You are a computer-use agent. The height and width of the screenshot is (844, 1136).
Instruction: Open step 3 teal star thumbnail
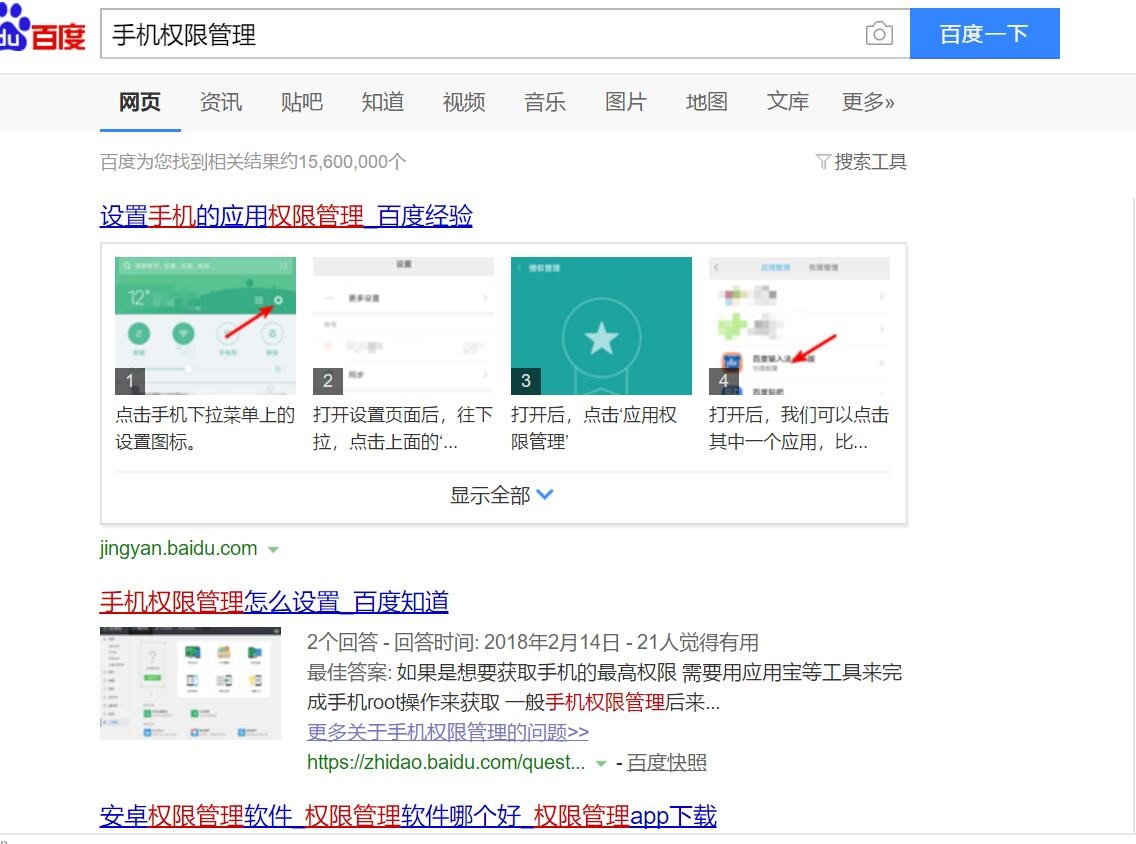[601, 326]
